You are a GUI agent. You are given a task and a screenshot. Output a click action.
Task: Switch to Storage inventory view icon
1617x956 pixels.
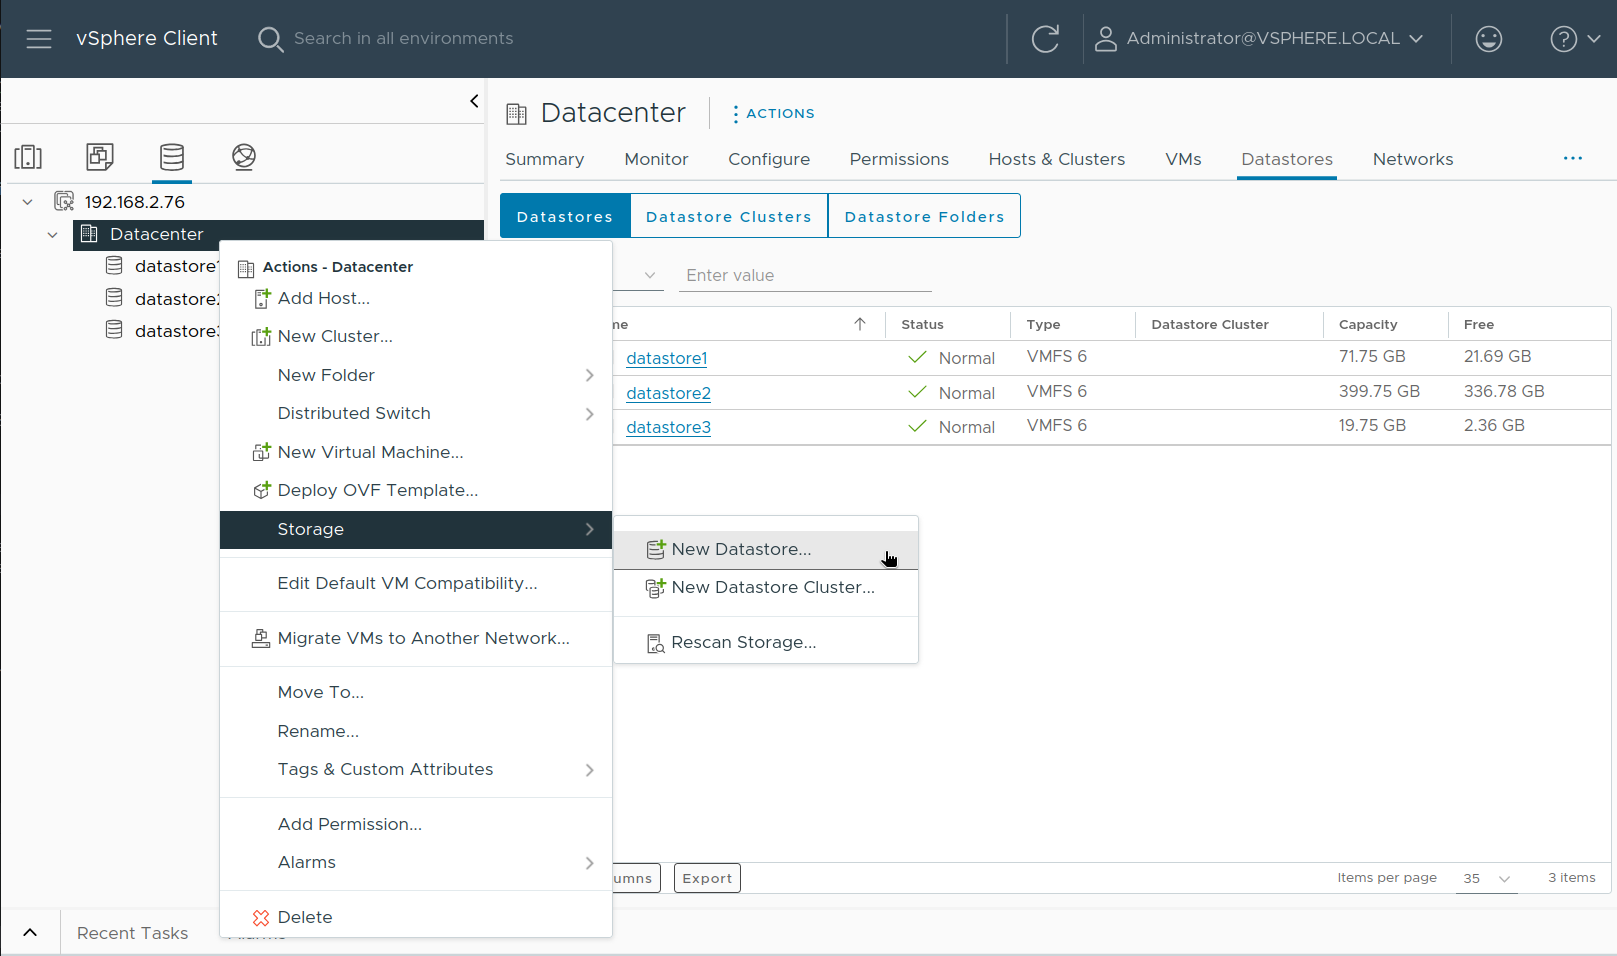tap(172, 157)
